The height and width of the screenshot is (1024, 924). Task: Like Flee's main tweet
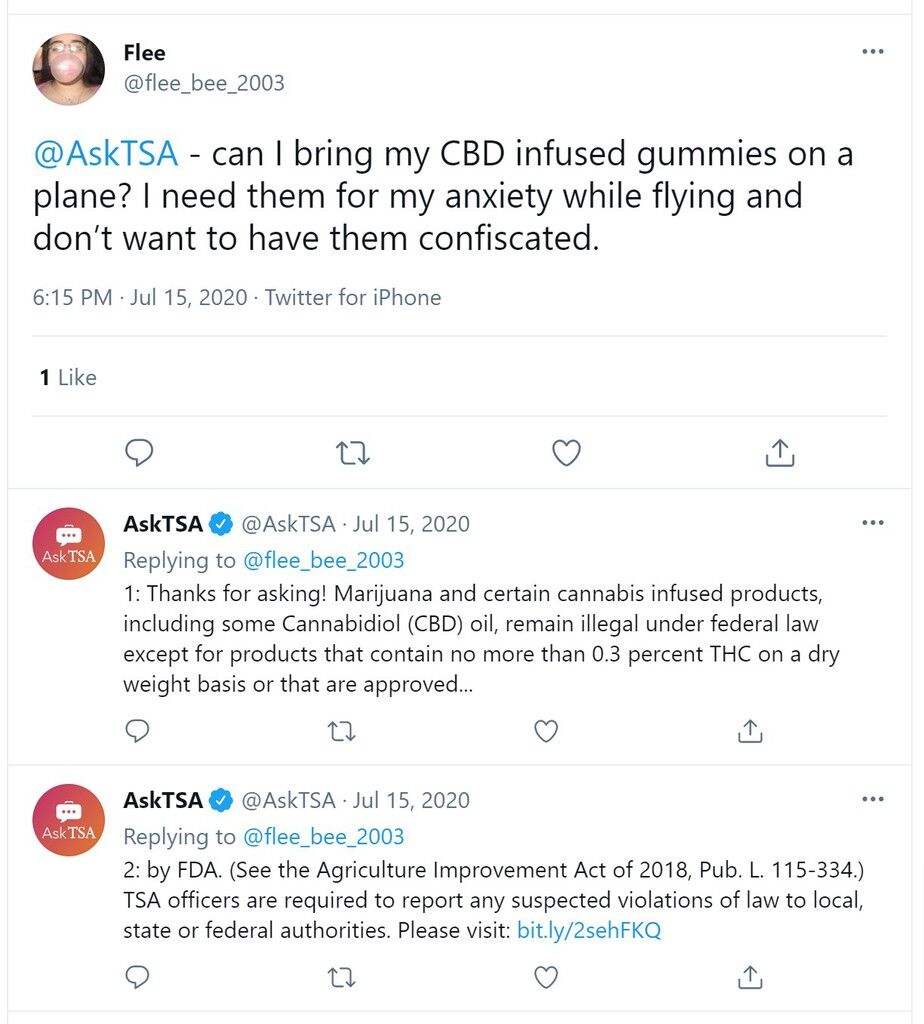(566, 453)
